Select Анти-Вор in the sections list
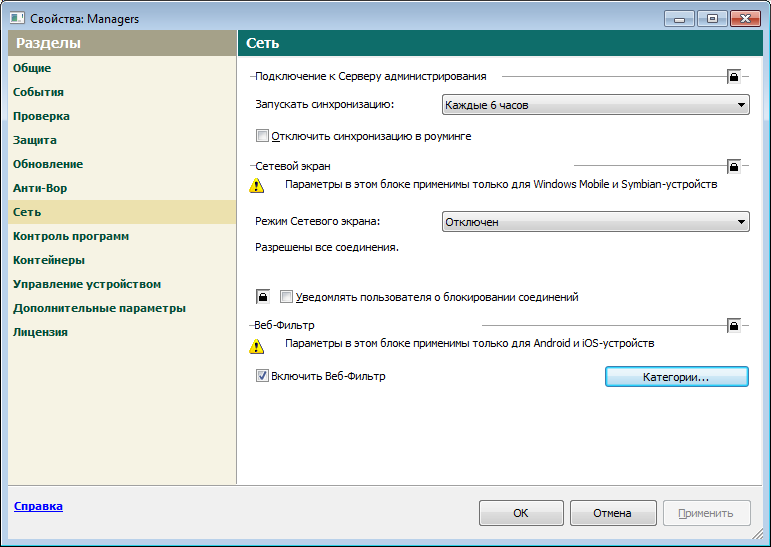 point(40,188)
